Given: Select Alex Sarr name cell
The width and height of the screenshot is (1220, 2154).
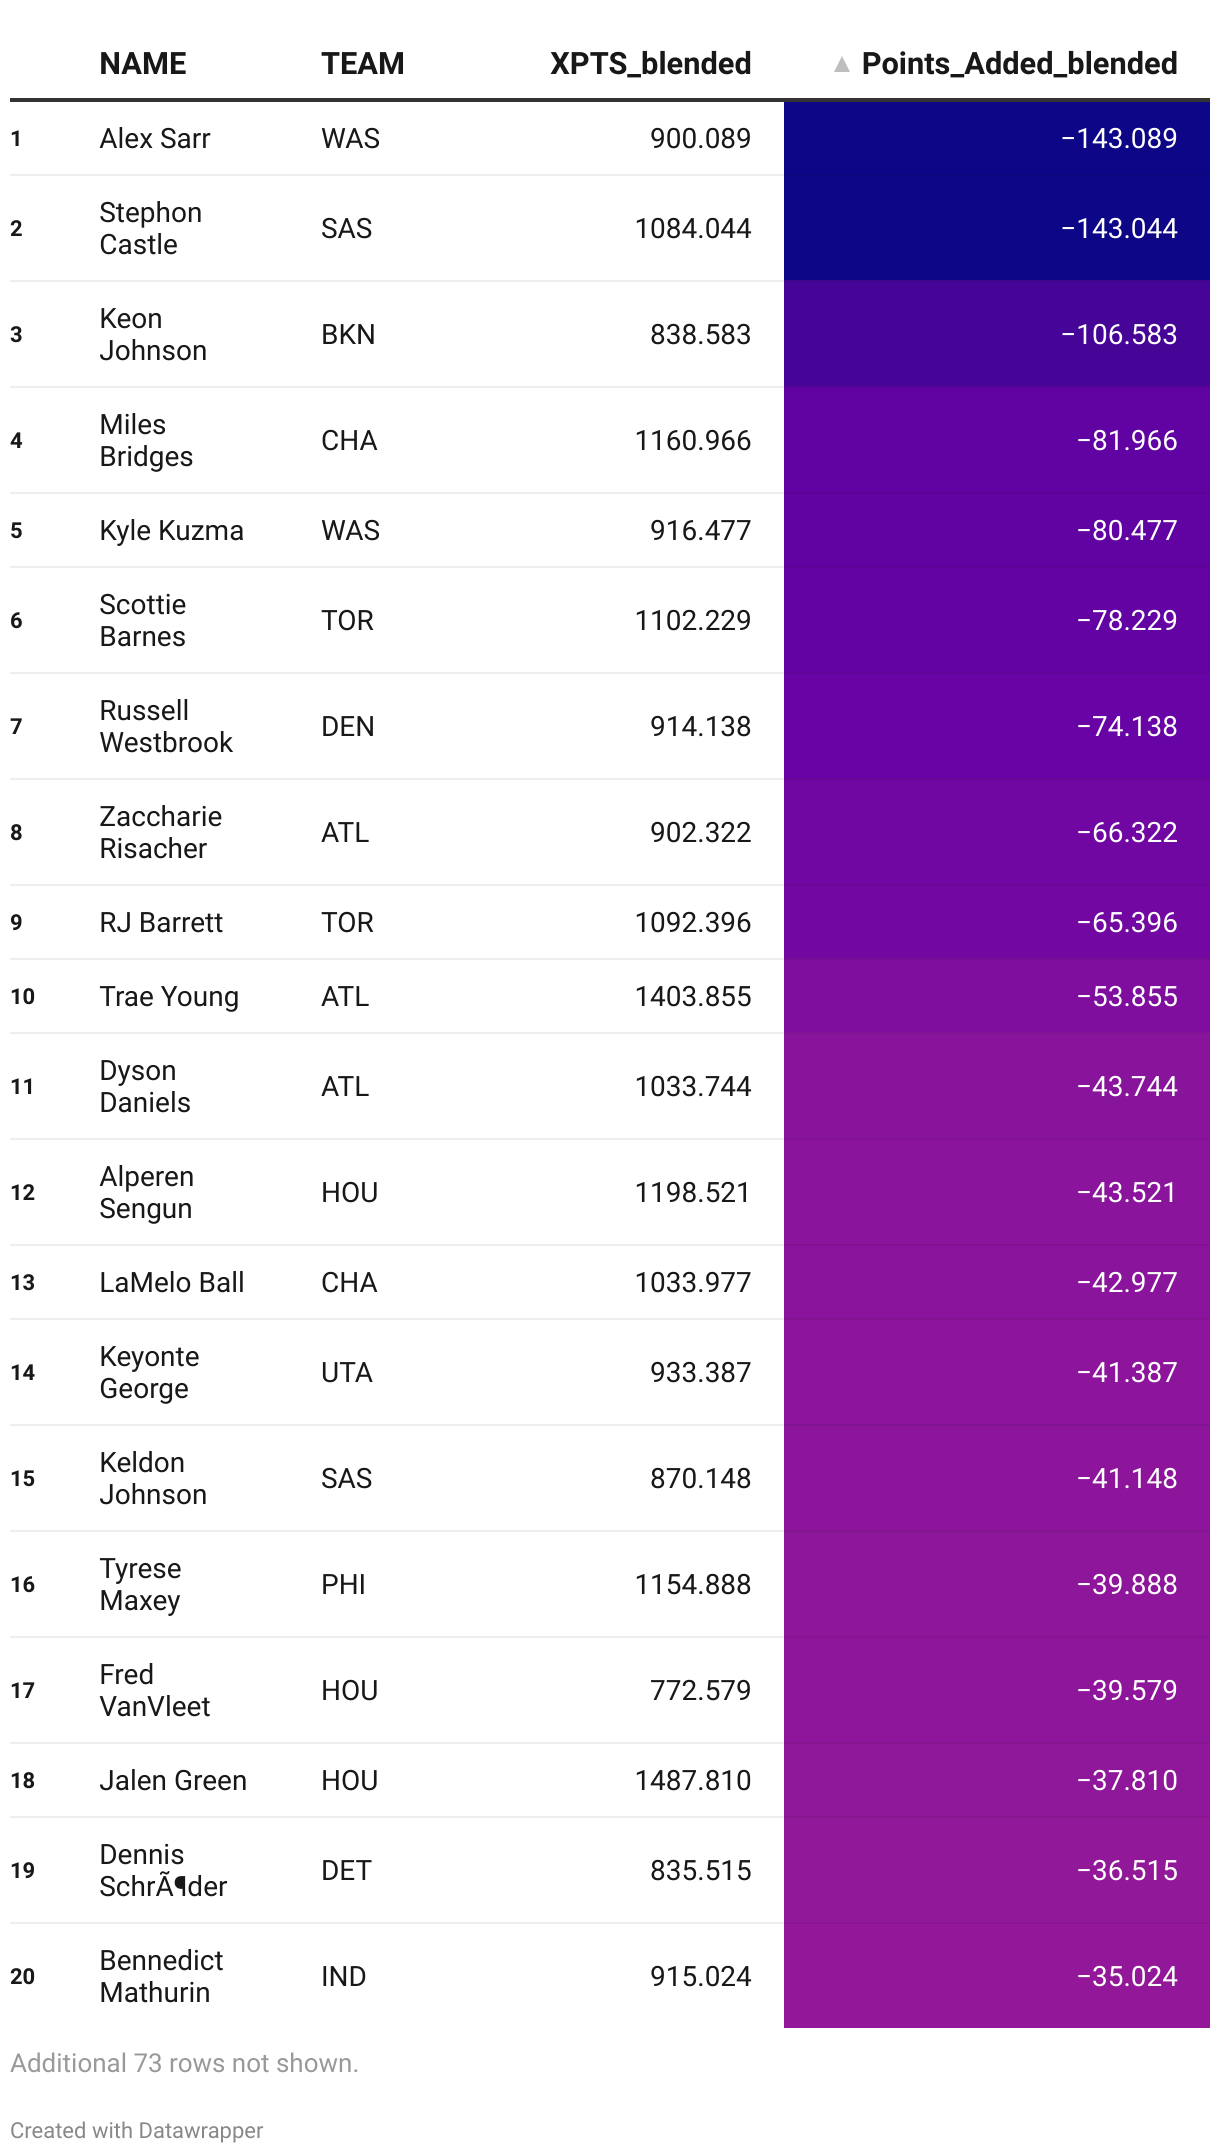Looking at the screenshot, I should point(155,139).
